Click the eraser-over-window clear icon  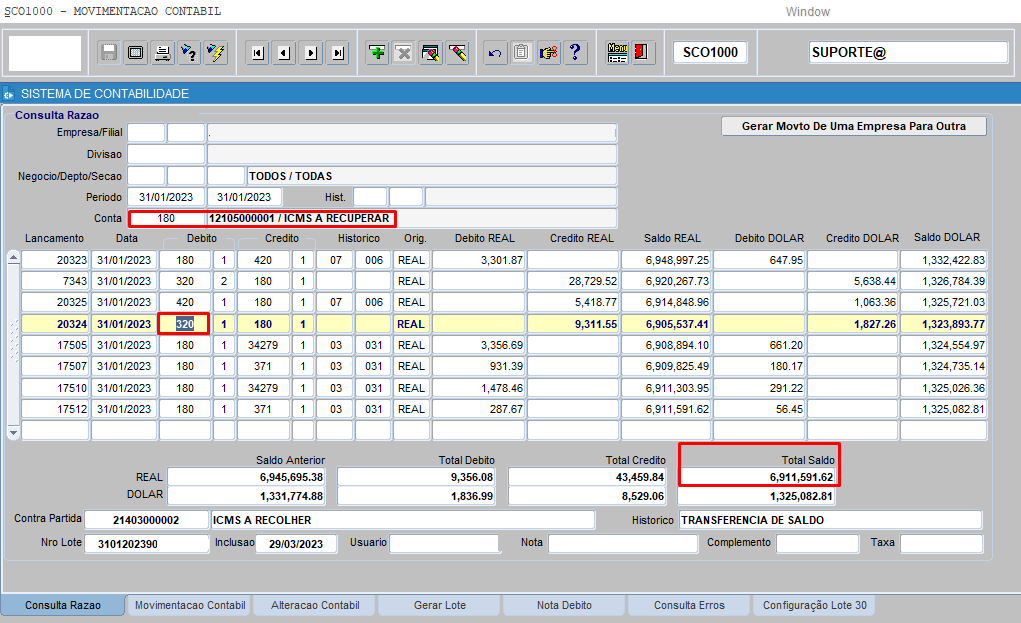pyautogui.click(x=430, y=53)
